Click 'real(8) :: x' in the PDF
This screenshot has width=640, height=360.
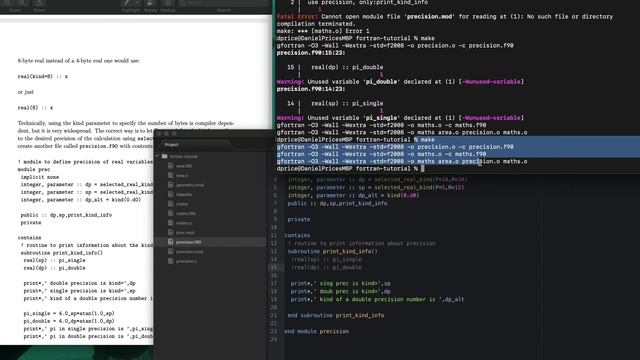[36, 108]
